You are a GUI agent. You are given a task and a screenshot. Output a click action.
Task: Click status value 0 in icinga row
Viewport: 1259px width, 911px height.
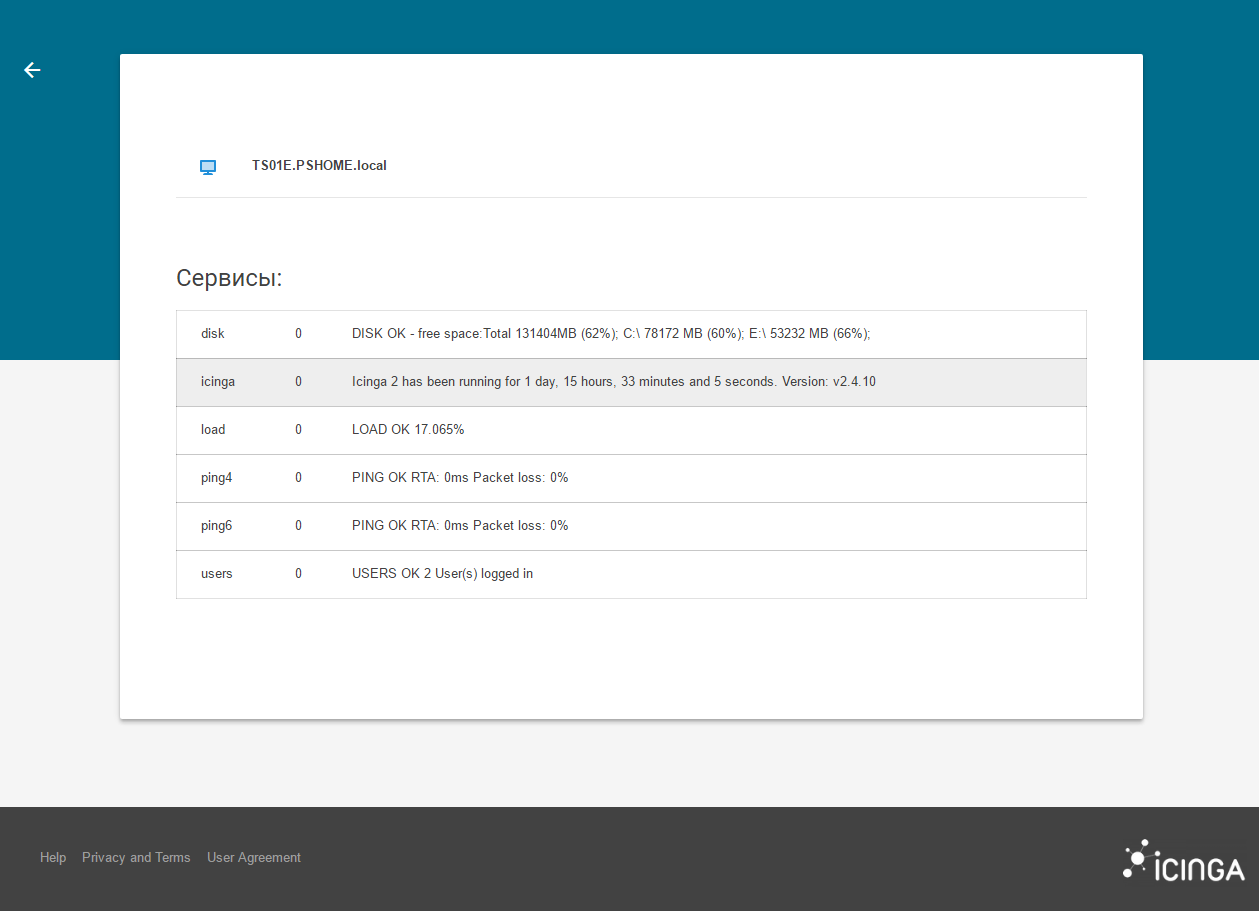298,382
